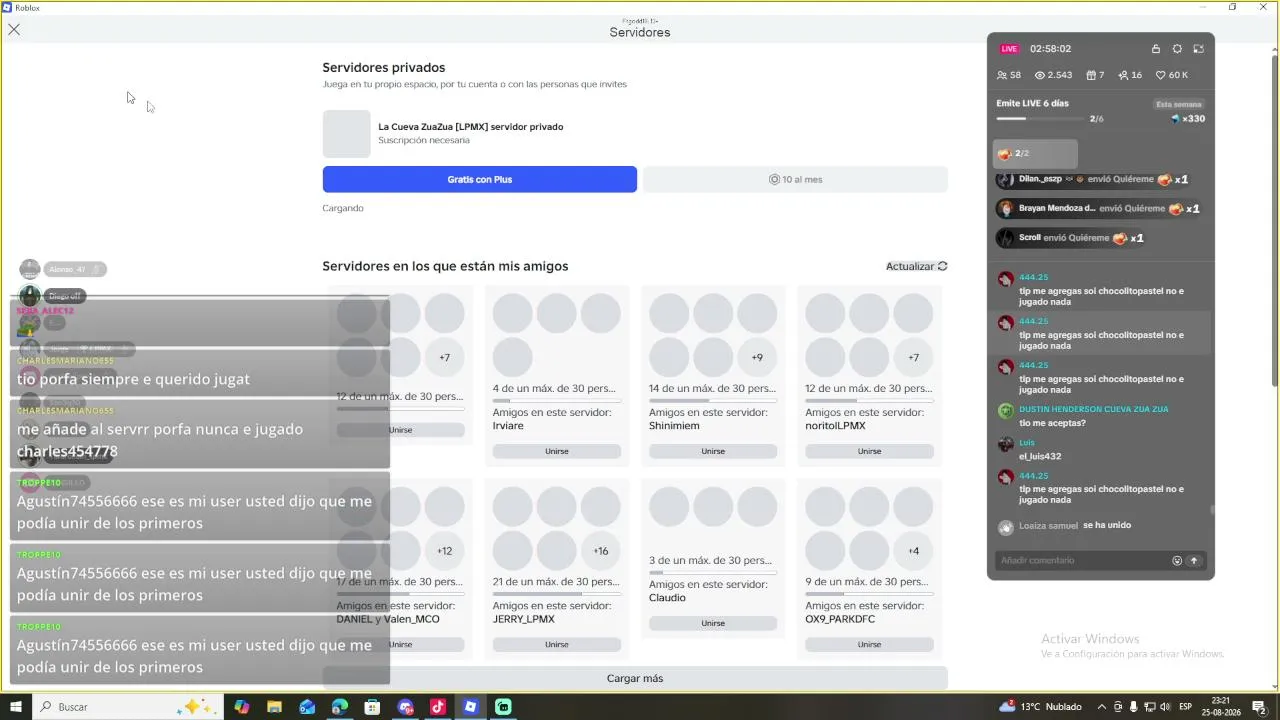Open the Esta semana selector in the LIVE panel

[1179, 104]
